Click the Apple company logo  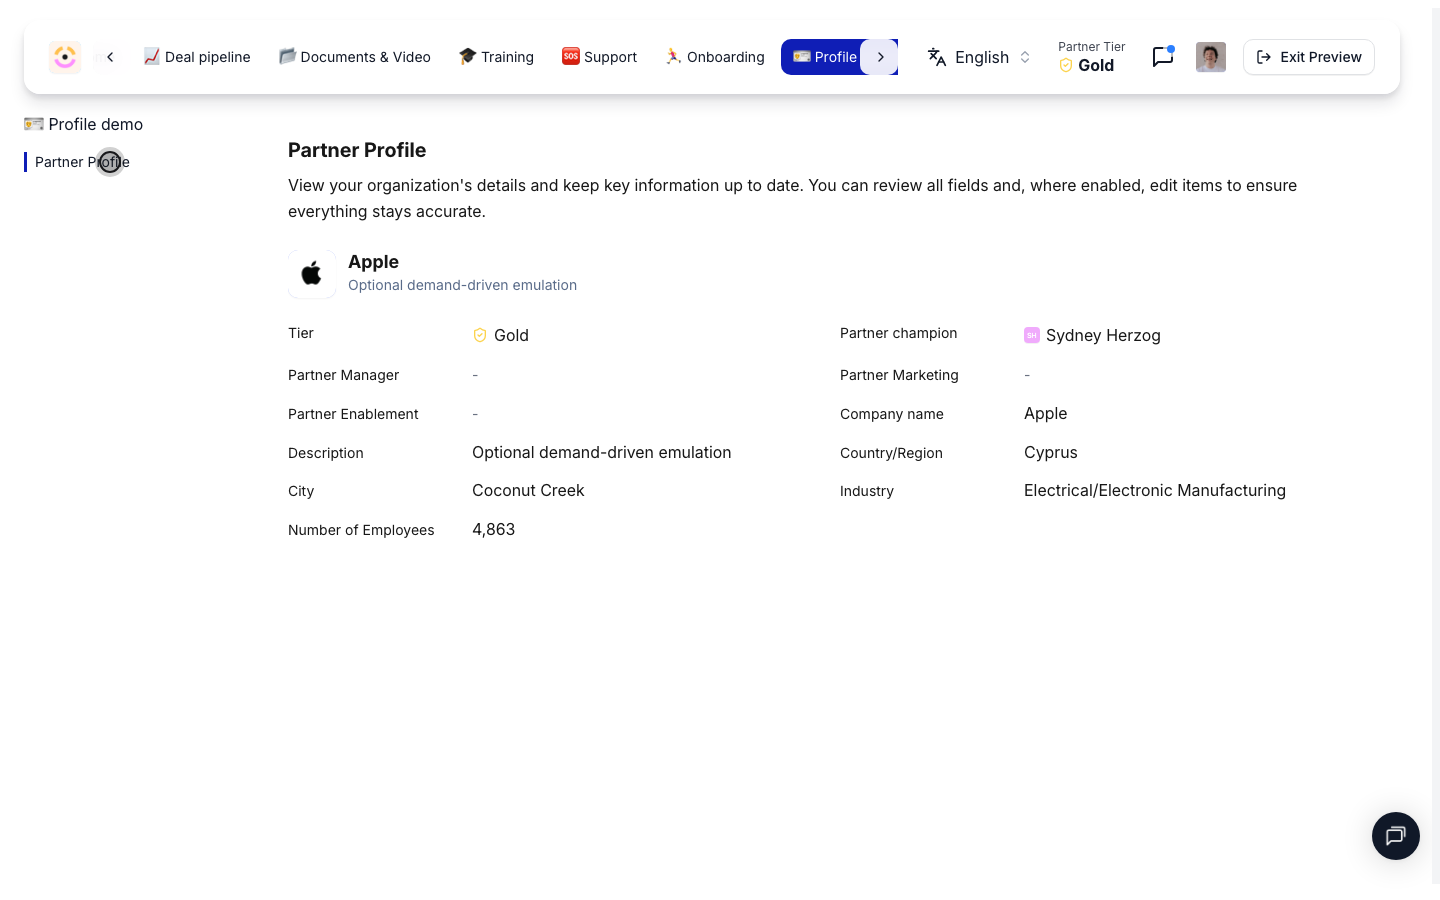(312, 273)
